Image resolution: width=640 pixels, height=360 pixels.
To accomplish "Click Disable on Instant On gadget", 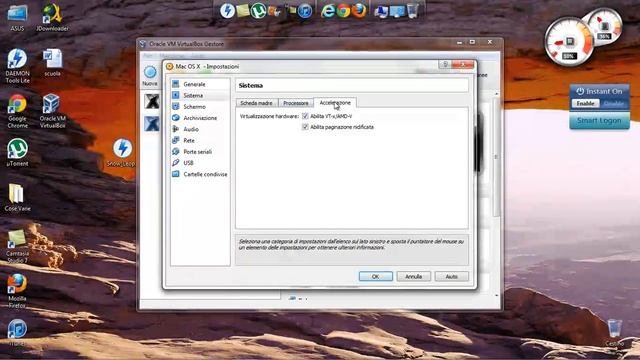I will coord(613,104).
